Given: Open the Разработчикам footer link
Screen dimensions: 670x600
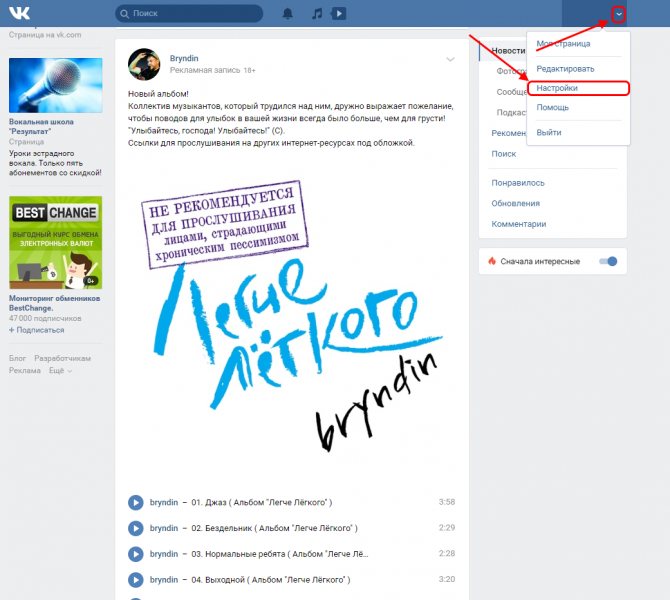Looking at the screenshot, I should pyautogui.click(x=62, y=358).
